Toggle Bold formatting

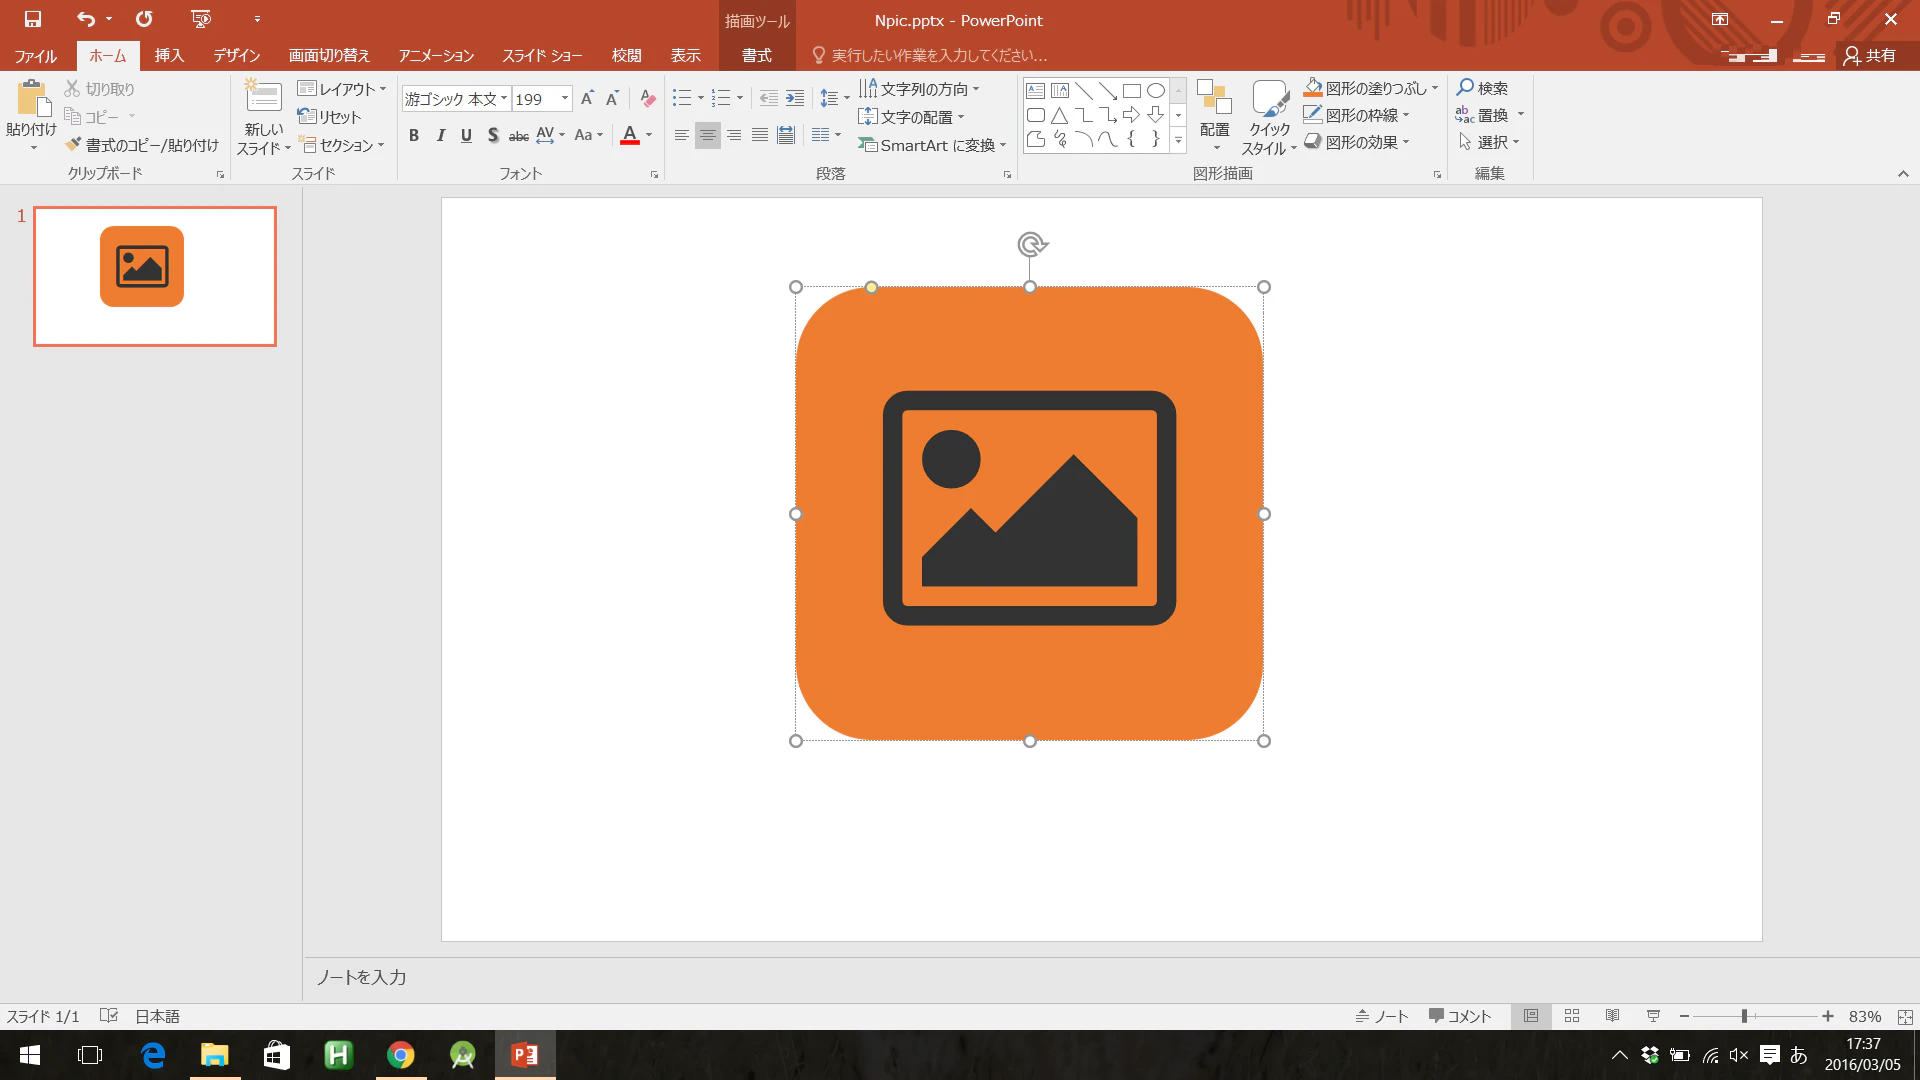(414, 135)
